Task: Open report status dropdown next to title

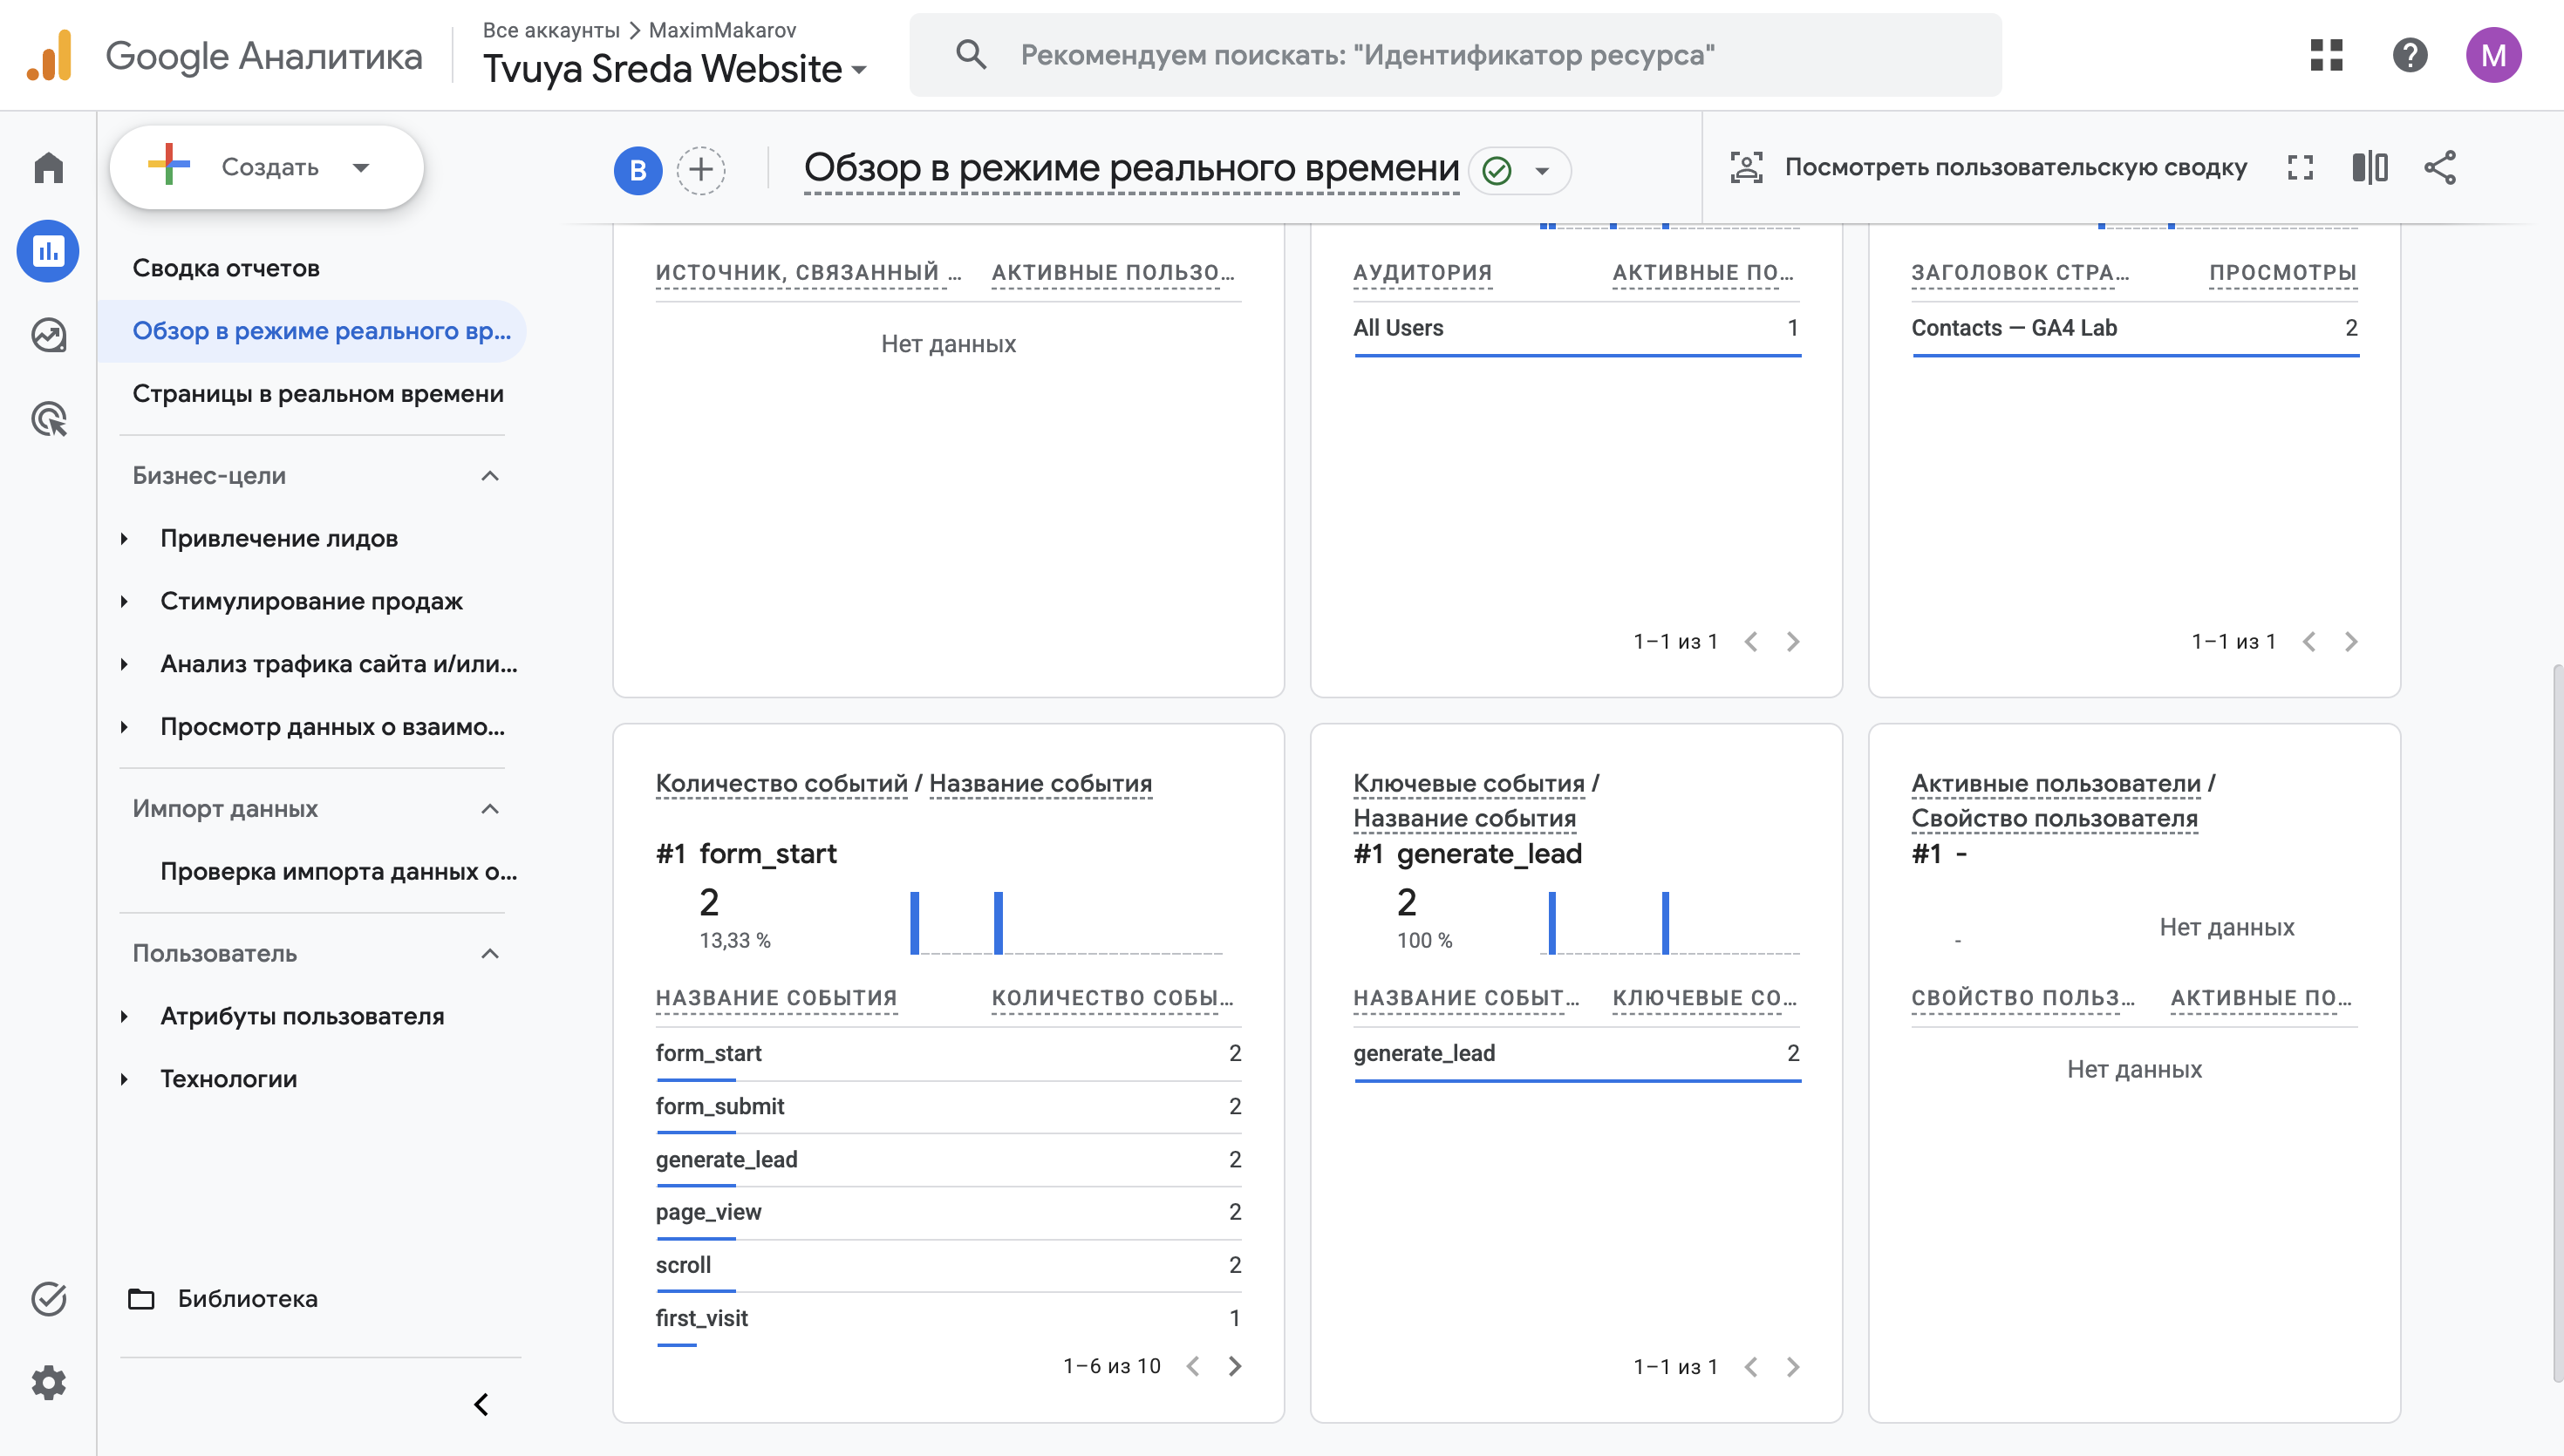Action: coord(1520,171)
